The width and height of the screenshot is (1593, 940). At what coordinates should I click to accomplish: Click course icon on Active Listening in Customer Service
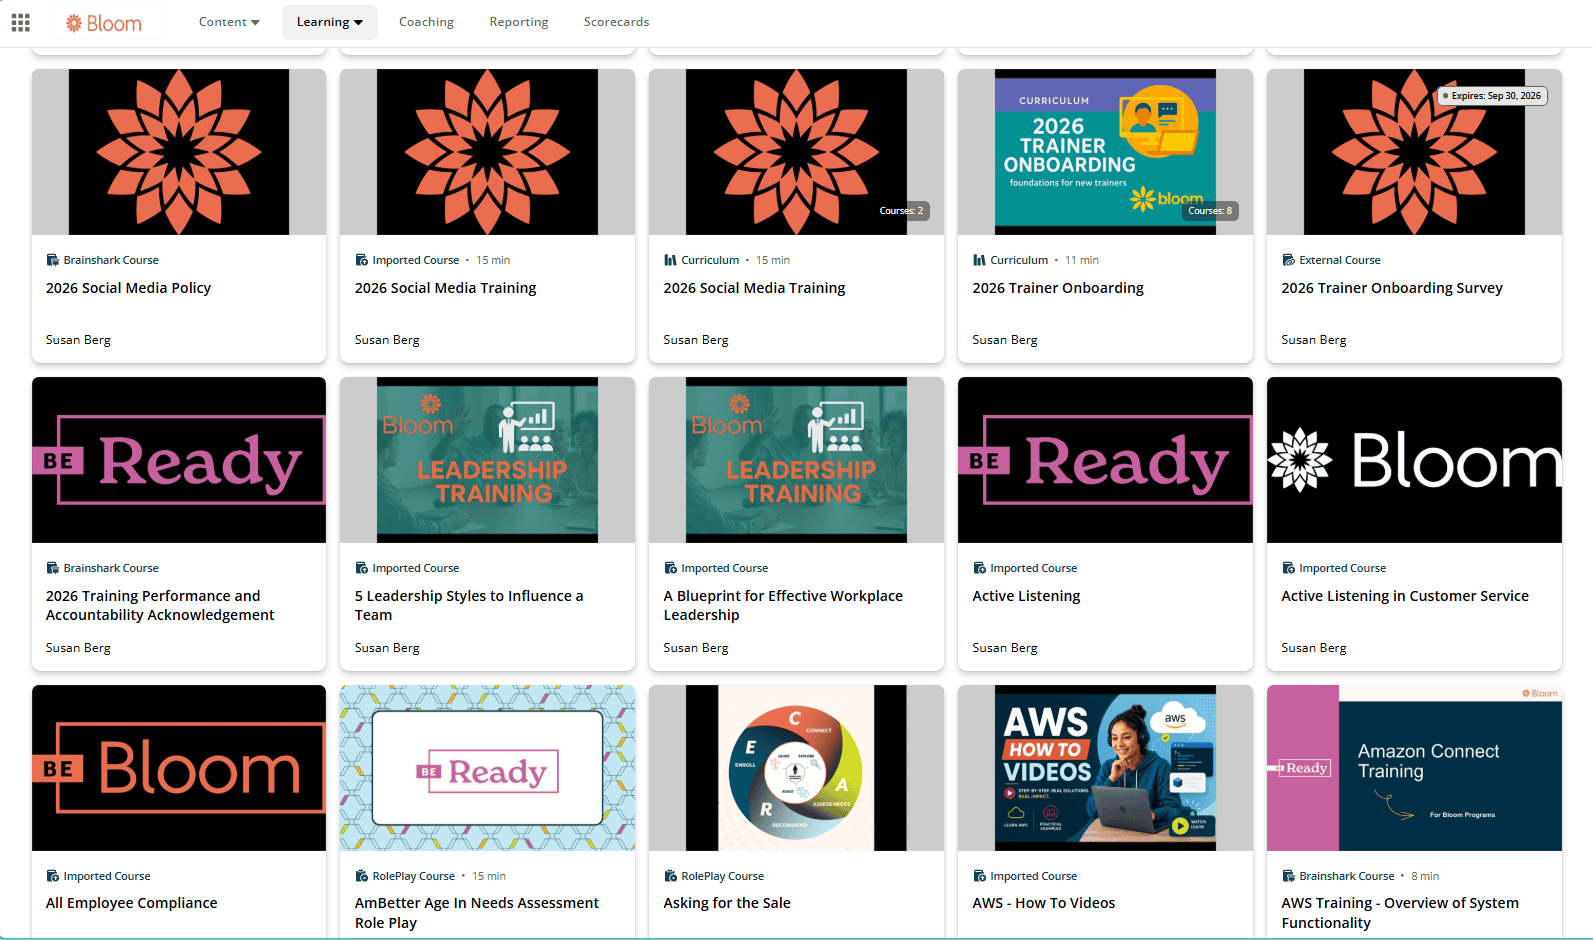(x=1288, y=568)
